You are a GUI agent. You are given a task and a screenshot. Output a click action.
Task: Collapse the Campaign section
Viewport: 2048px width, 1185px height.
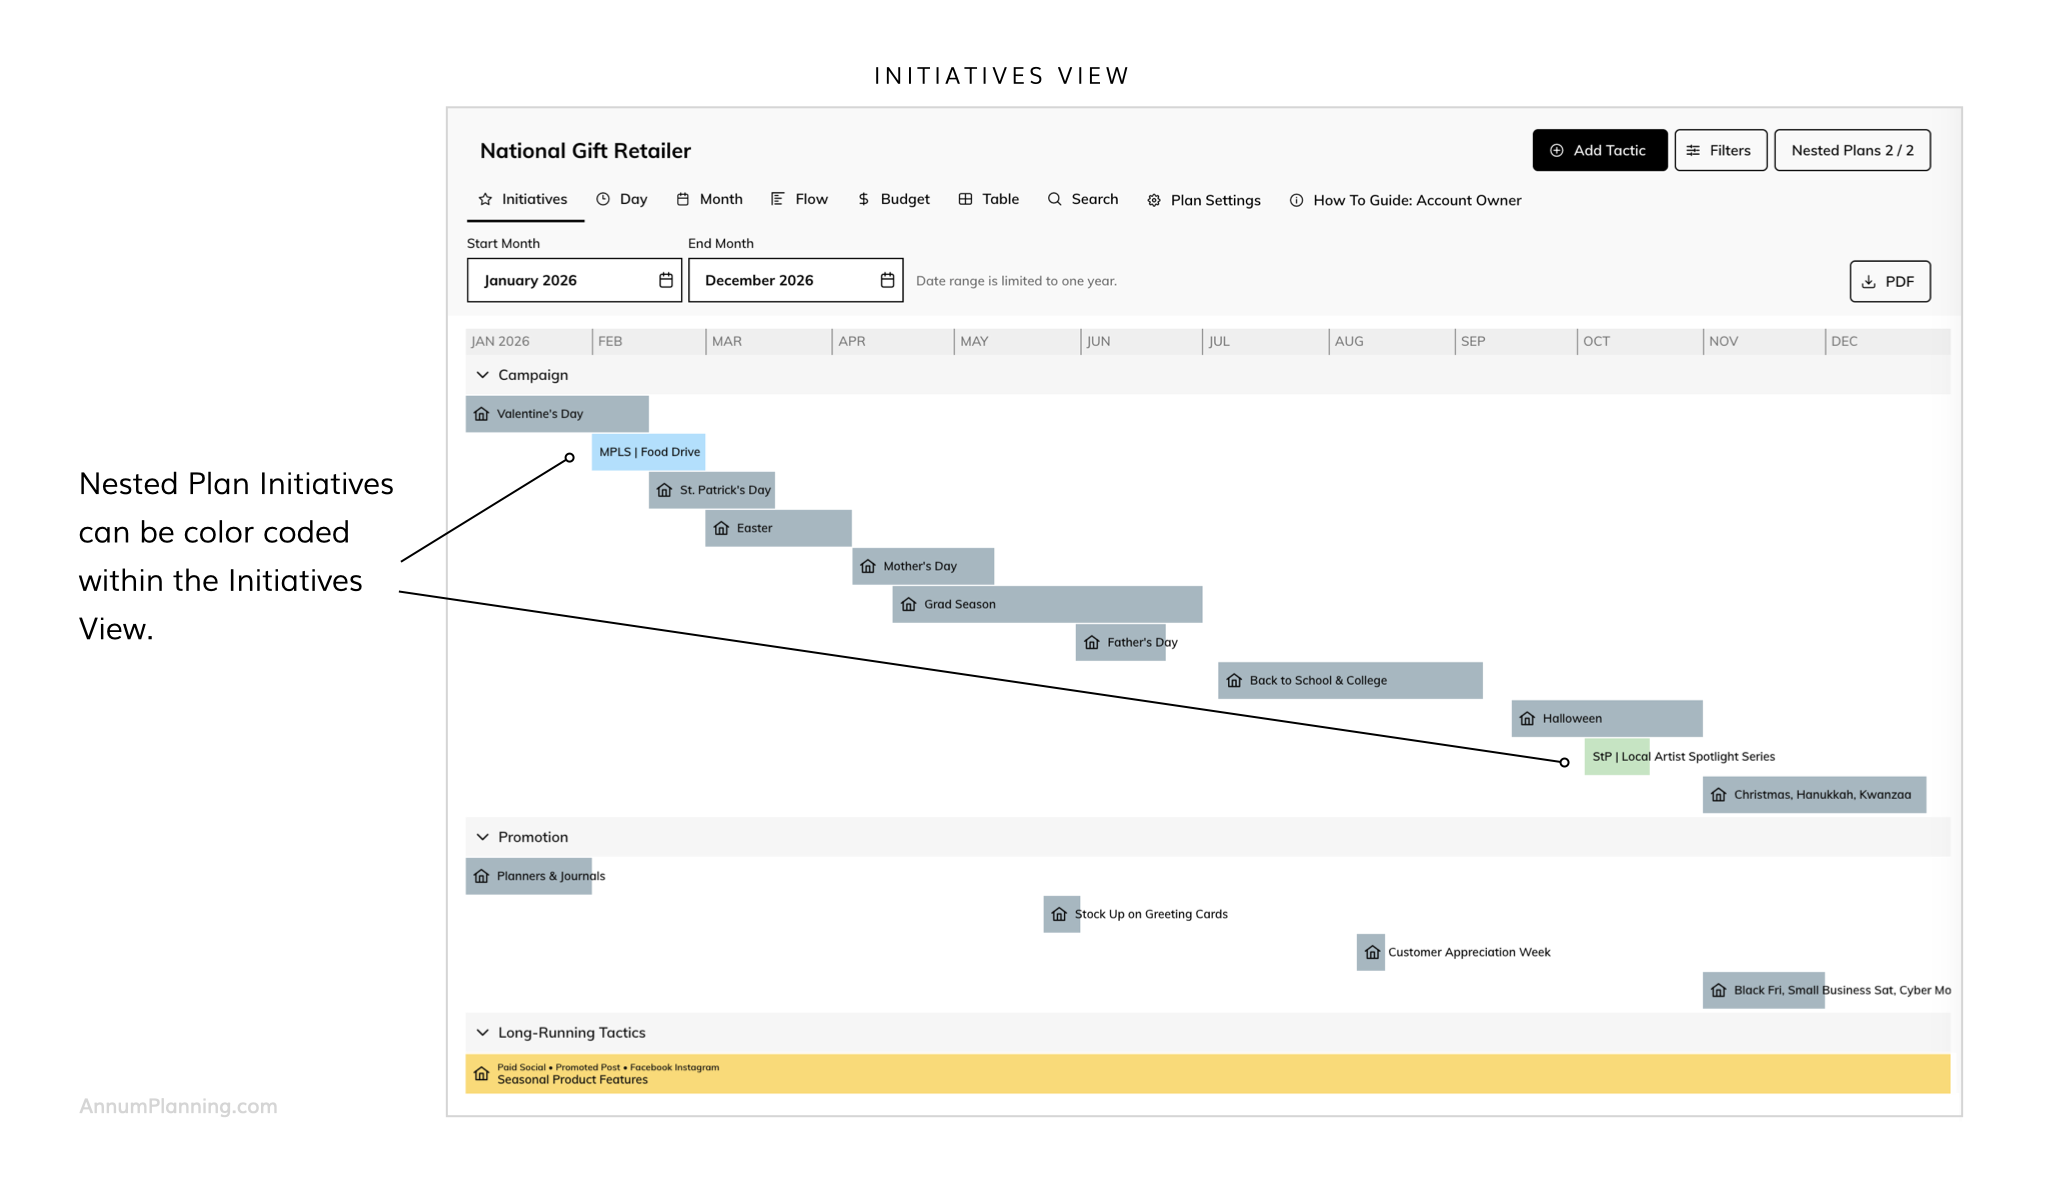[483, 375]
